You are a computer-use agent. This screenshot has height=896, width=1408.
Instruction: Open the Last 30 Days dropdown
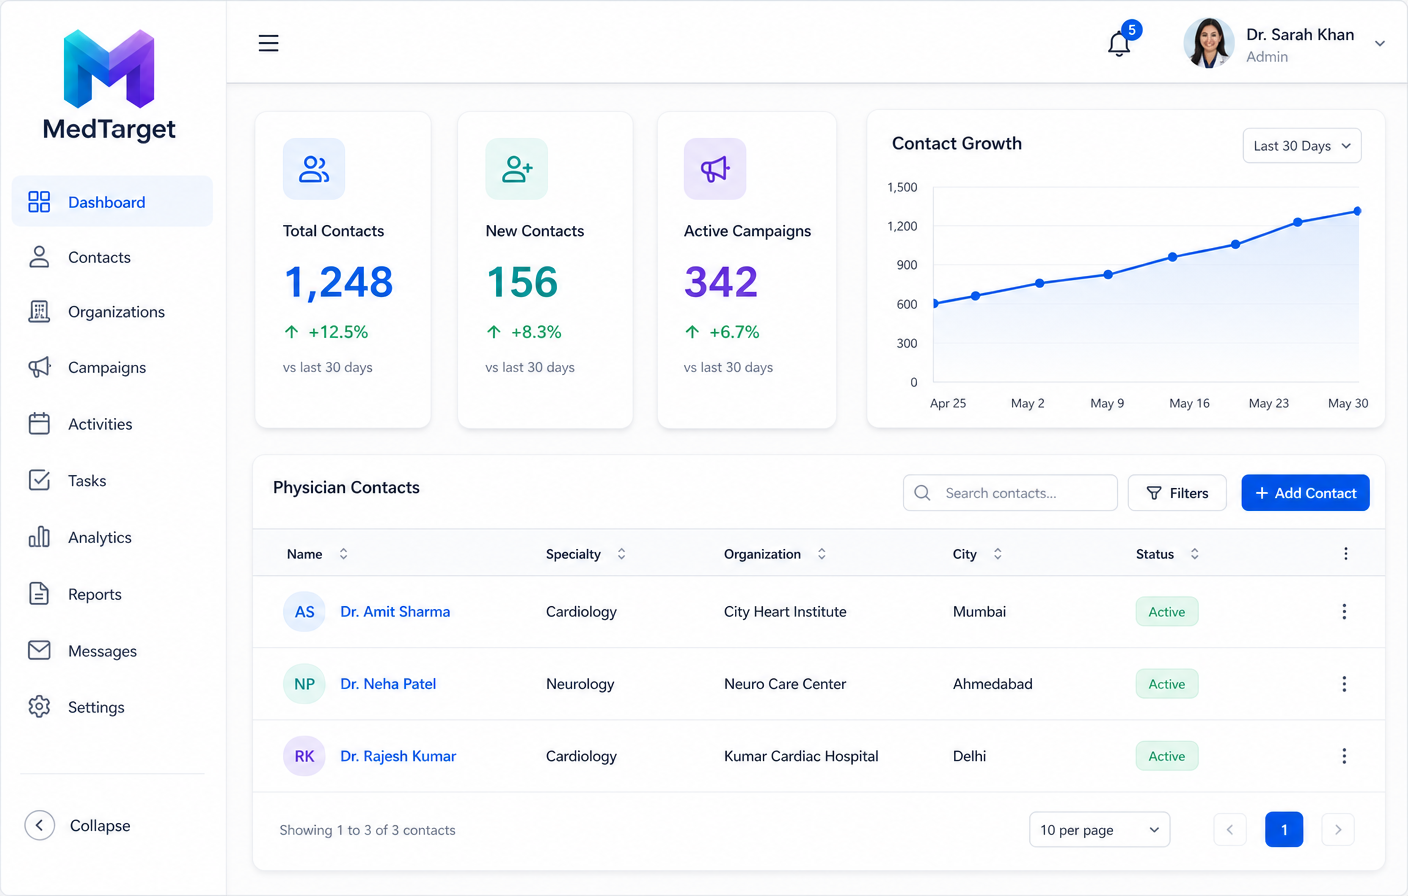(1302, 146)
